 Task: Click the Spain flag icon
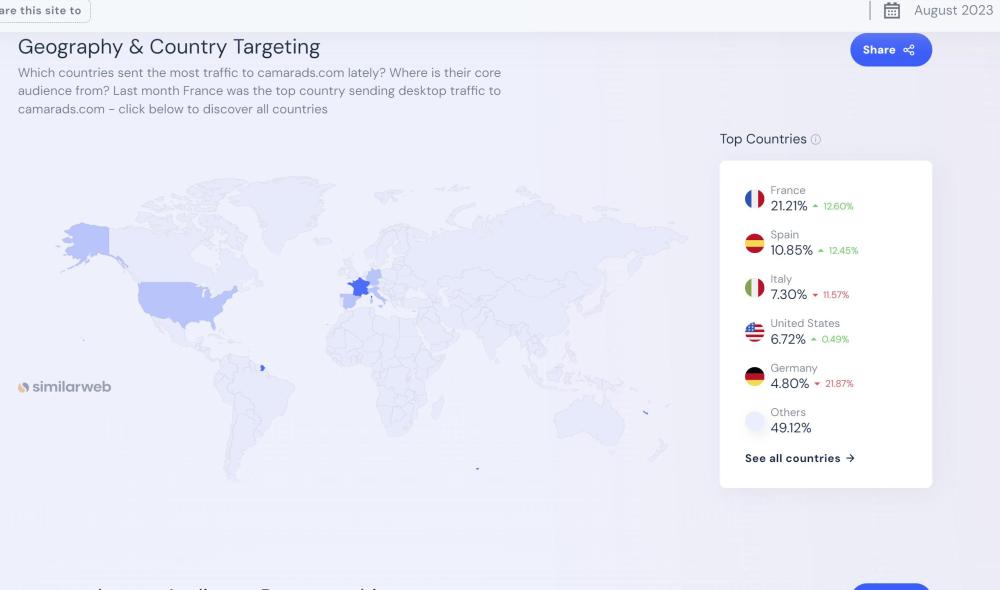click(754, 243)
